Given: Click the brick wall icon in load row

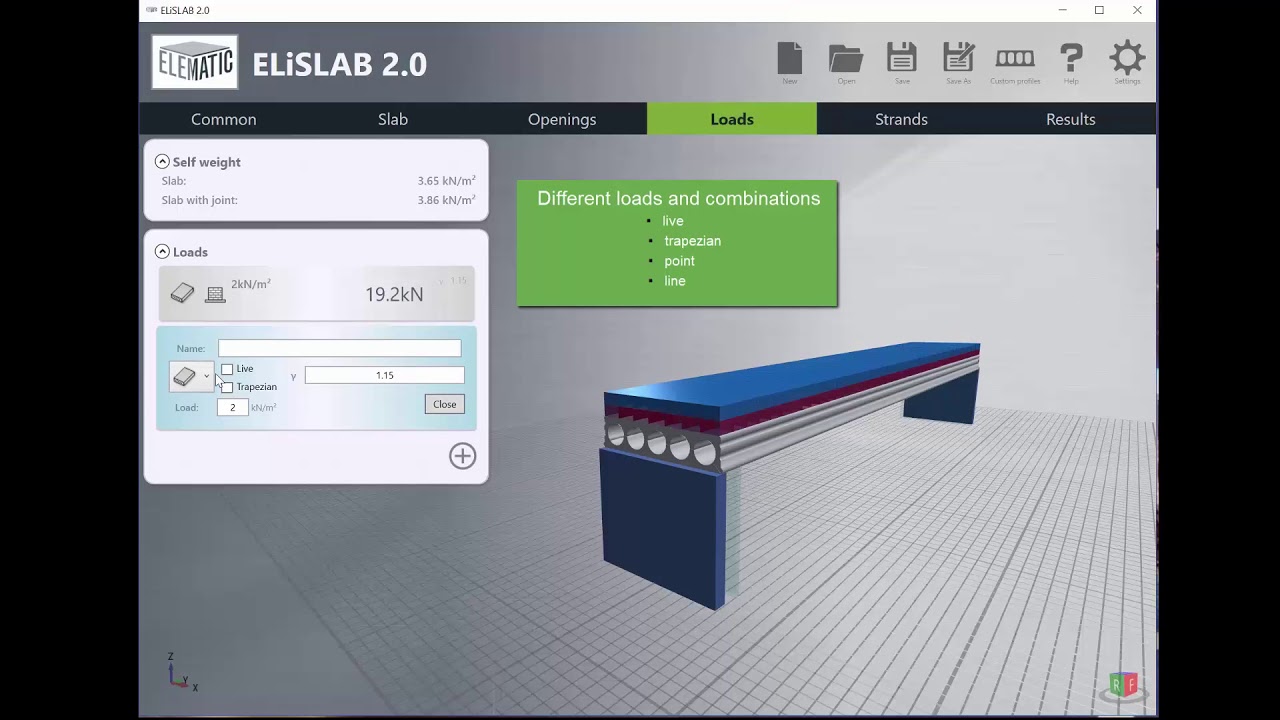Looking at the screenshot, I should (x=215, y=294).
